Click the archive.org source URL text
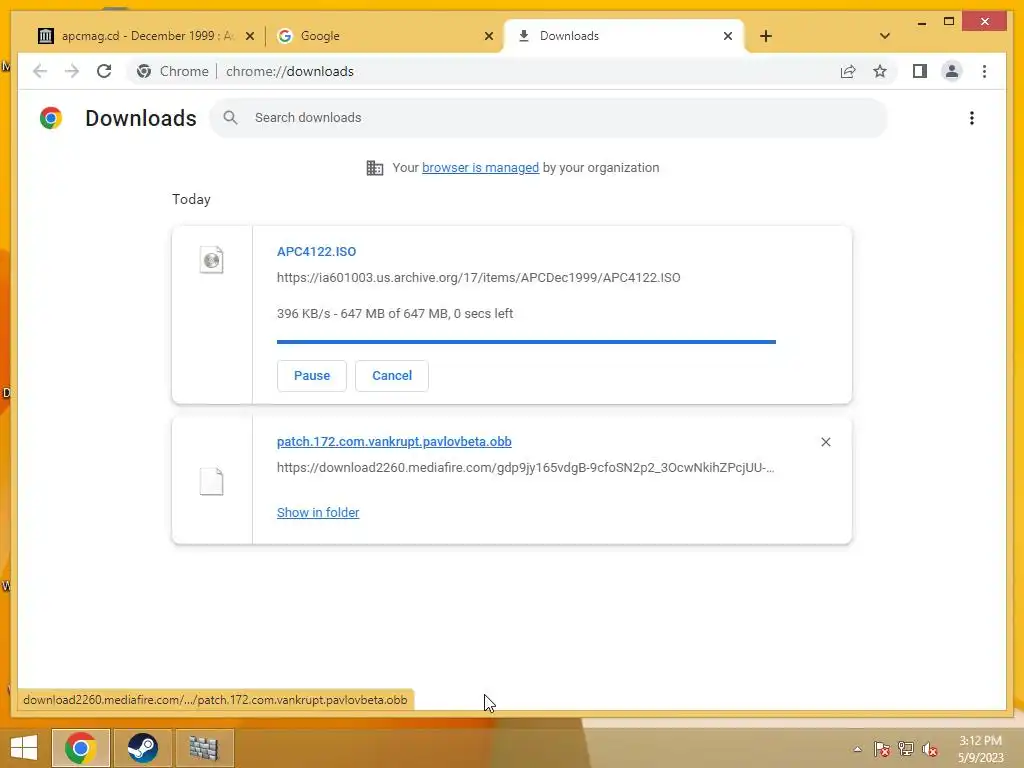The image size is (1024, 768). pos(478,278)
